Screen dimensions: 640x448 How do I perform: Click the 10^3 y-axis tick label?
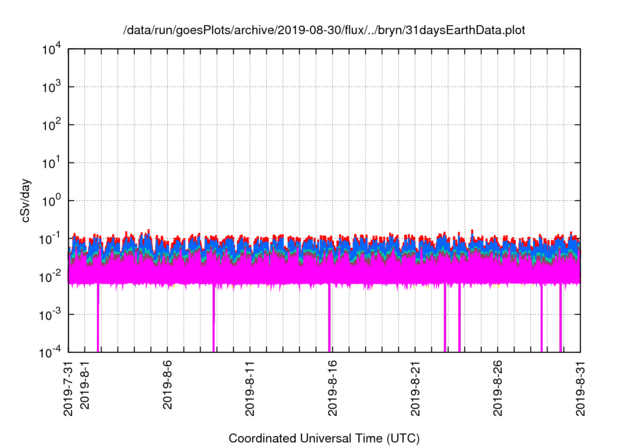click(50, 87)
